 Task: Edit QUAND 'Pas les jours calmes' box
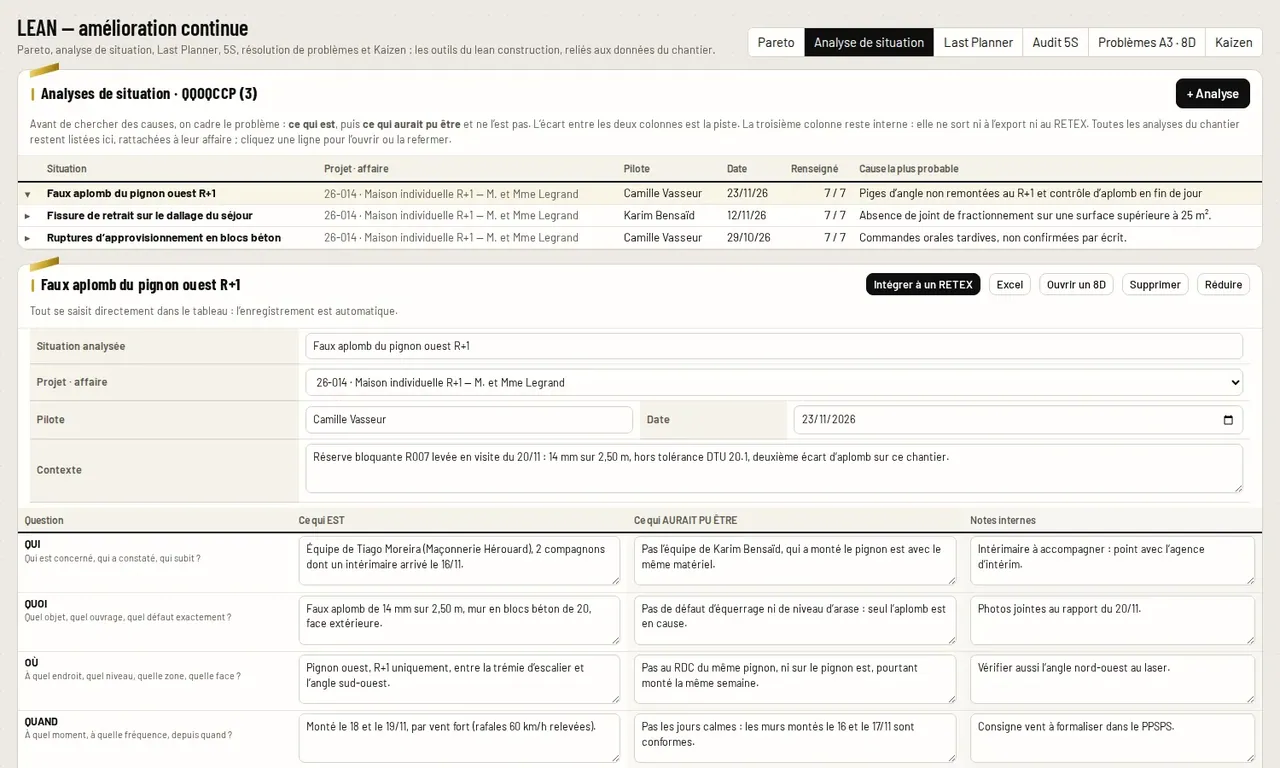795,738
